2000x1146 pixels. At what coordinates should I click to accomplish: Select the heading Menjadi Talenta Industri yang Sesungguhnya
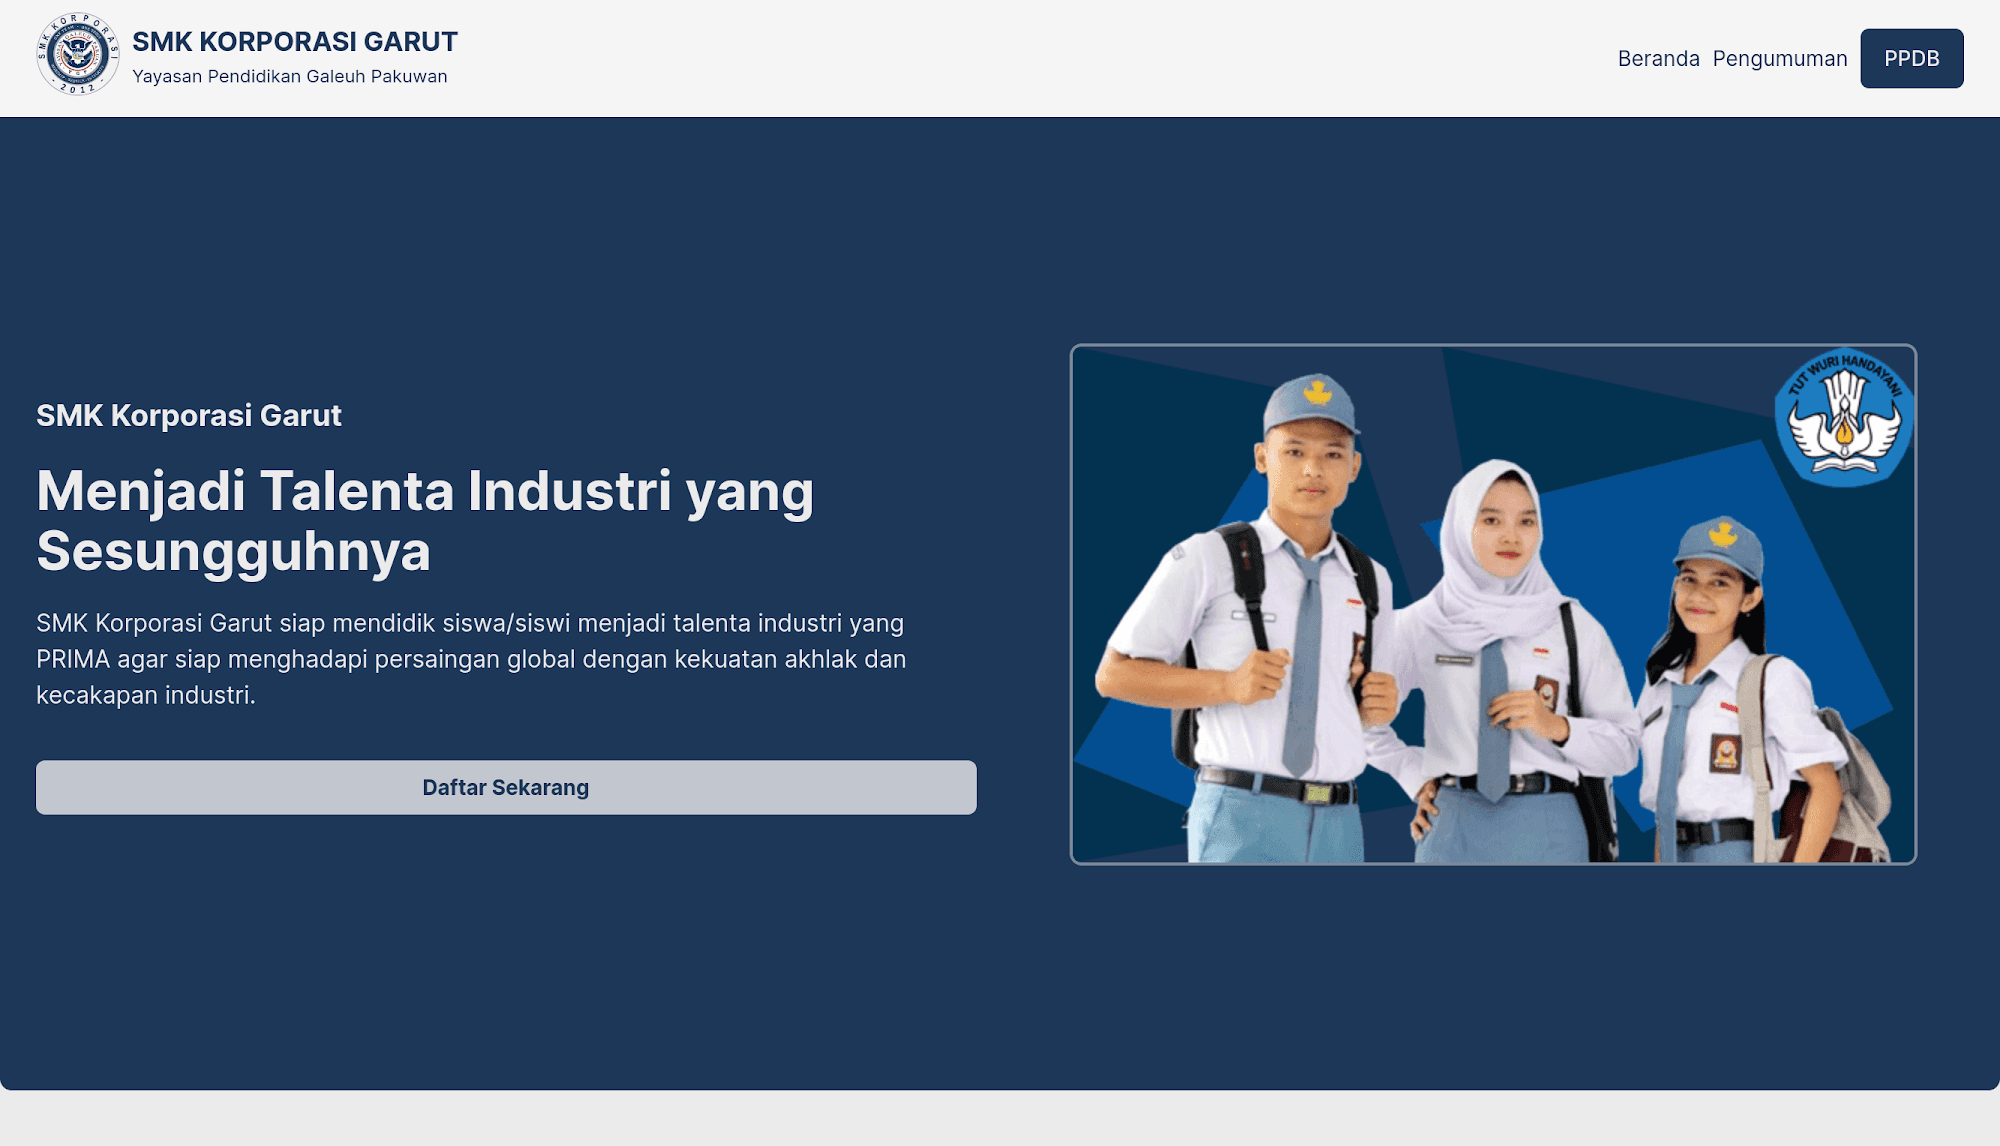point(425,521)
